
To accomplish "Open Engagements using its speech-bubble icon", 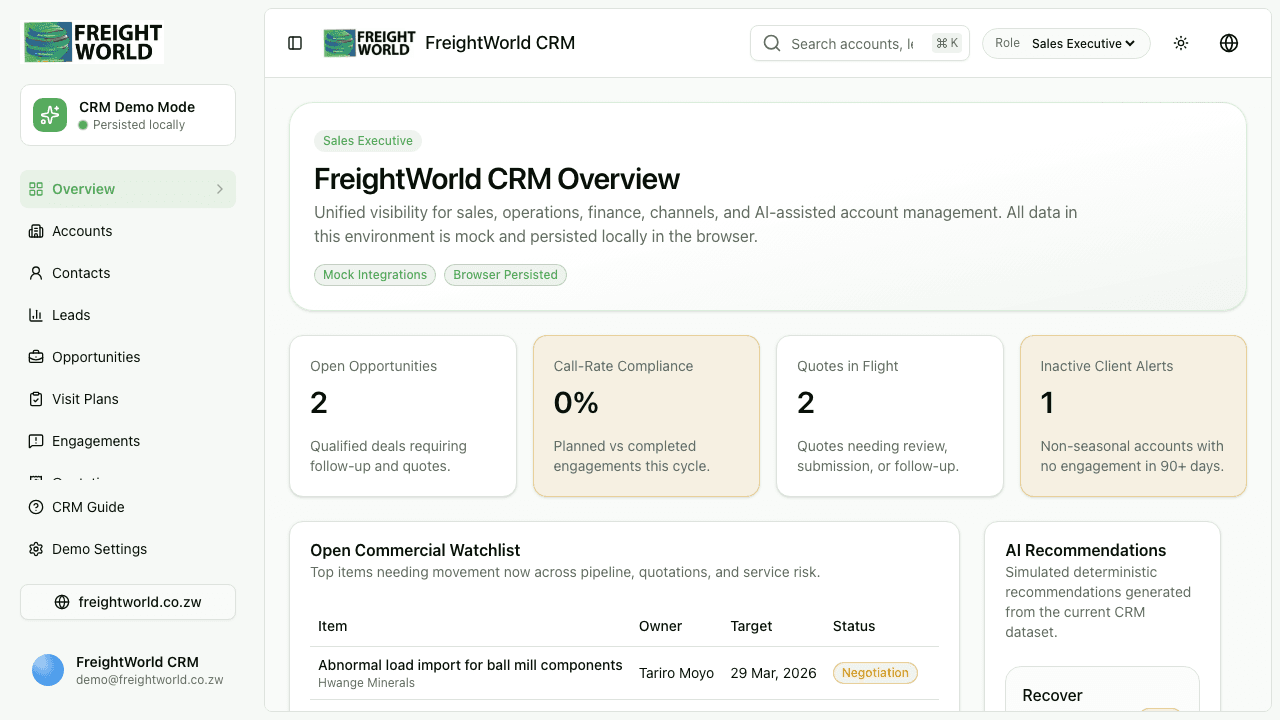I will tap(35, 441).
